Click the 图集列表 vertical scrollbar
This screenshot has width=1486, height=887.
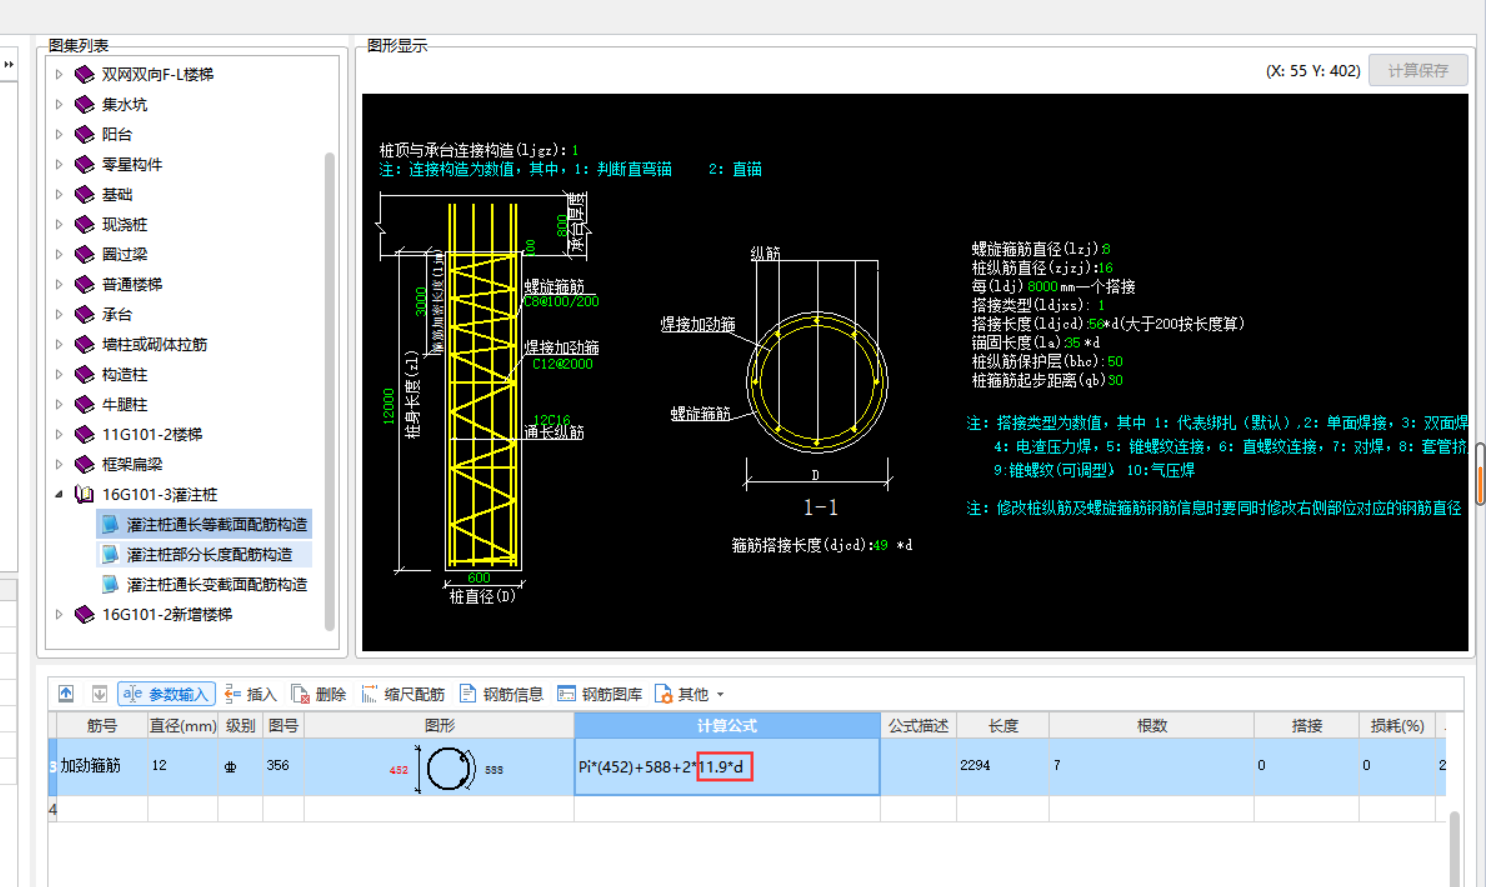pos(330,390)
